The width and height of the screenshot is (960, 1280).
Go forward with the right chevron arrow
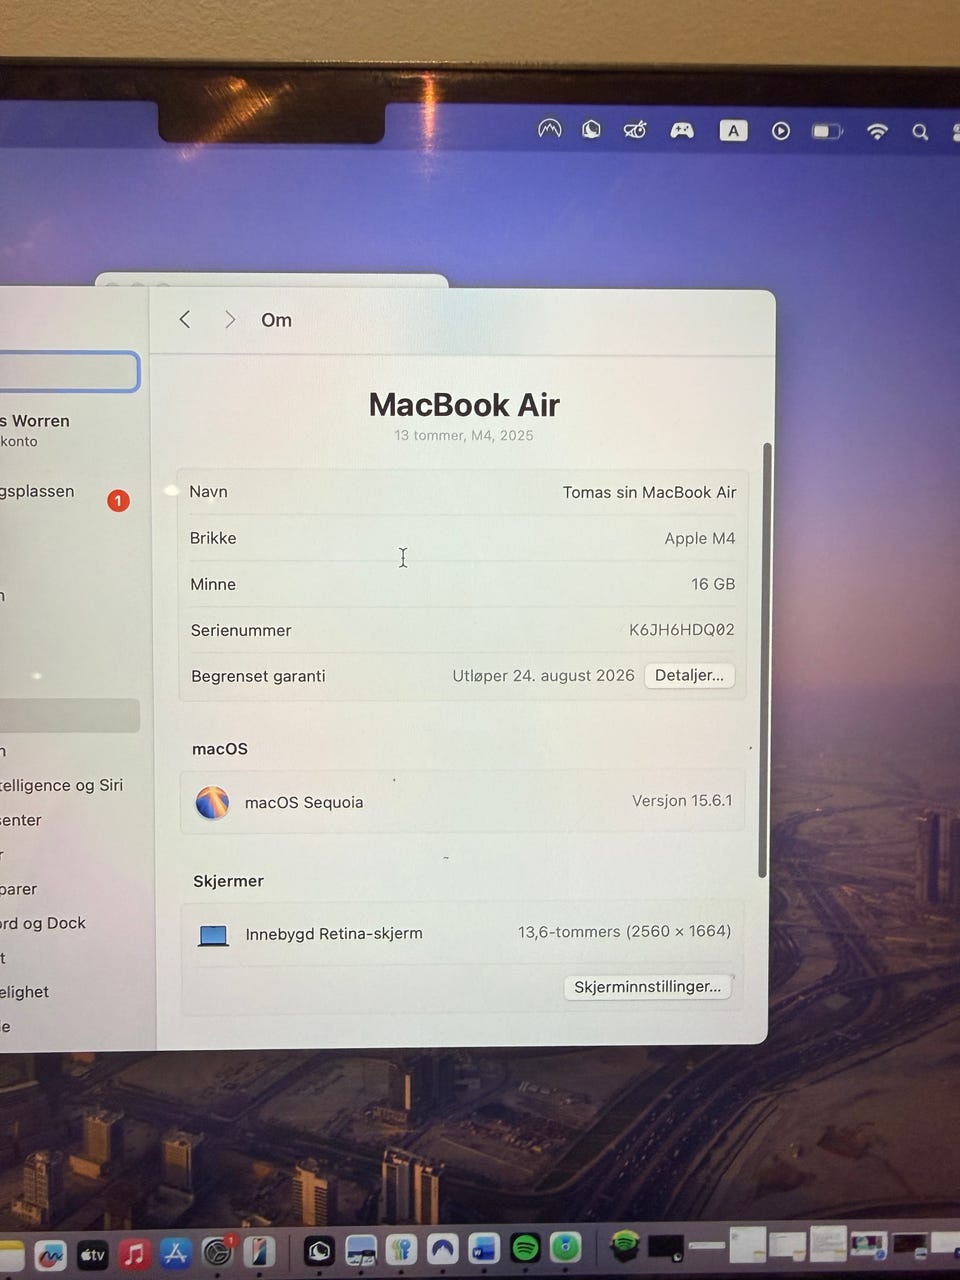click(230, 319)
